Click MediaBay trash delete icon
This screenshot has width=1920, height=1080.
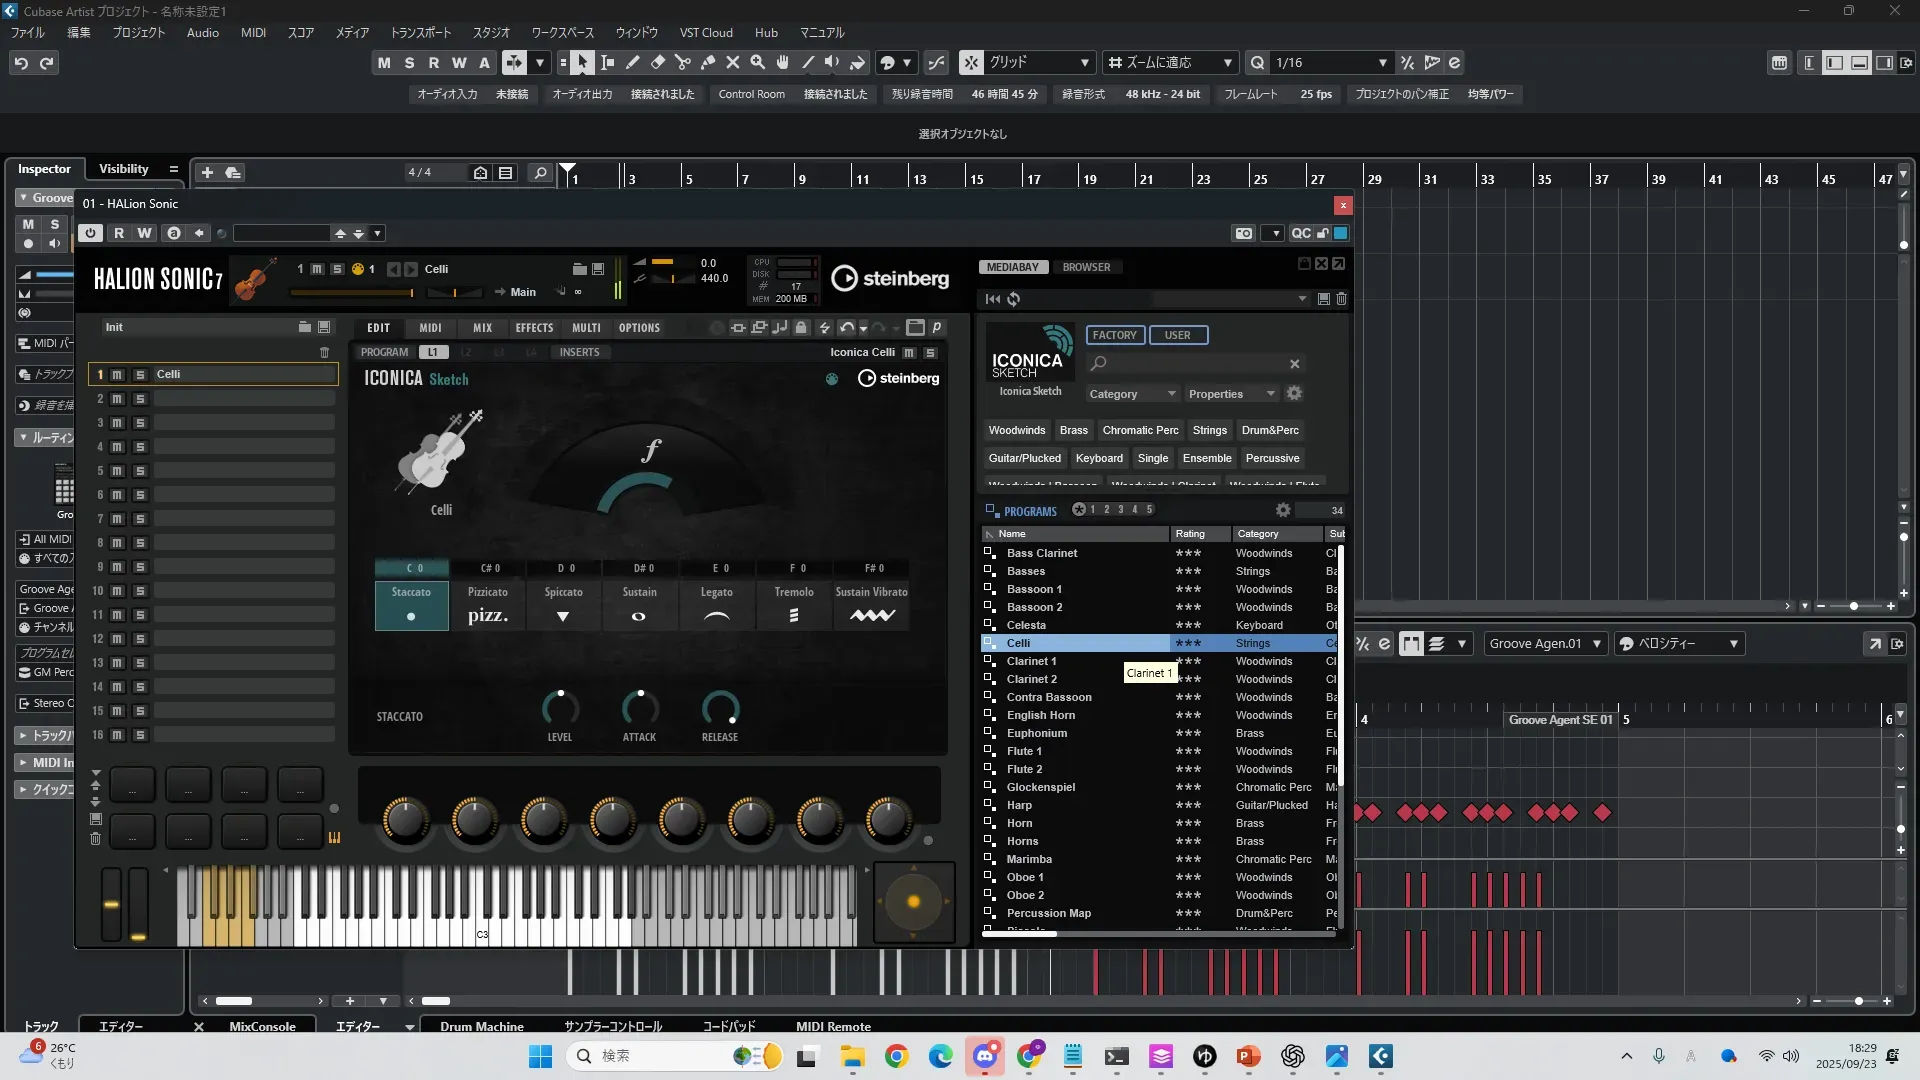point(1341,299)
